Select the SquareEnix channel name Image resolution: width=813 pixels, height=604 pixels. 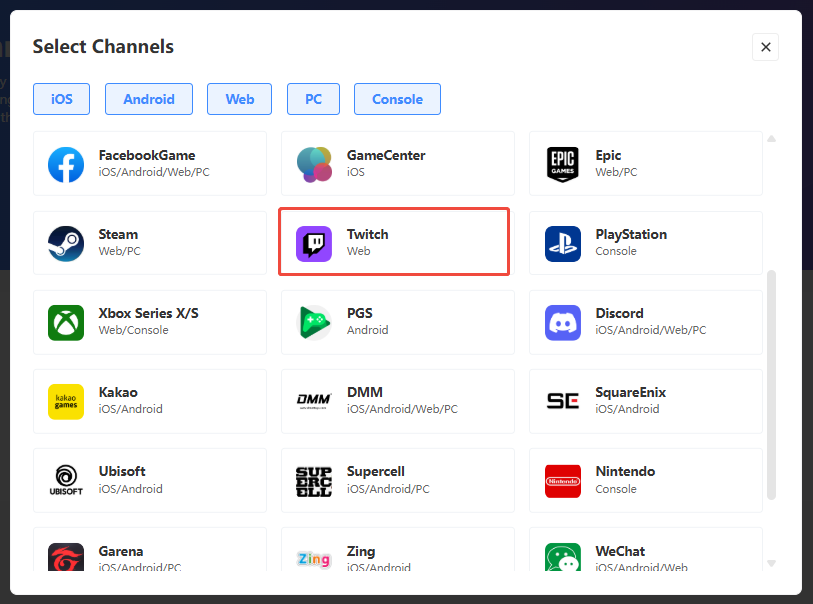[630, 392]
